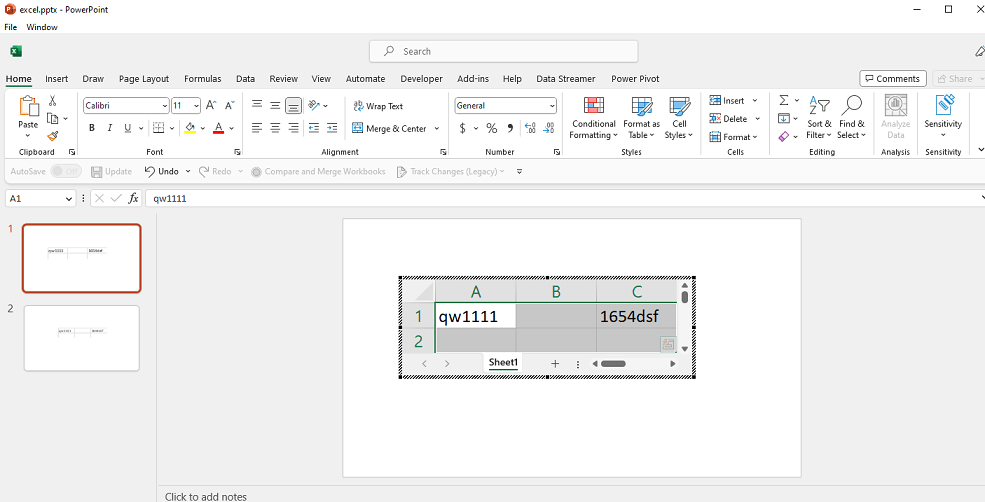
Task: Select the Format Painter brush
Action: pos(53,136)
